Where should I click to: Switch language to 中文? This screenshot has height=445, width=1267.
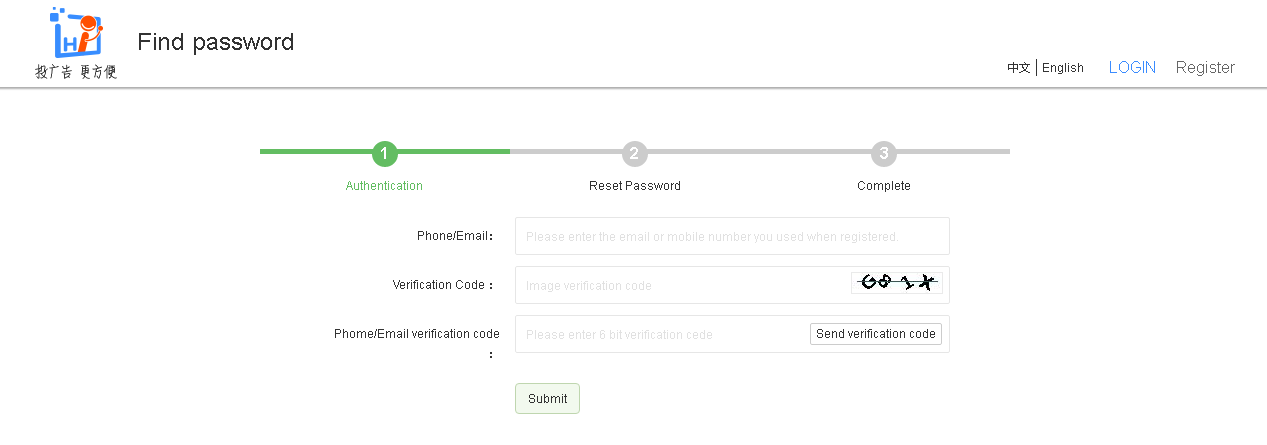(x=1019, y=68)
